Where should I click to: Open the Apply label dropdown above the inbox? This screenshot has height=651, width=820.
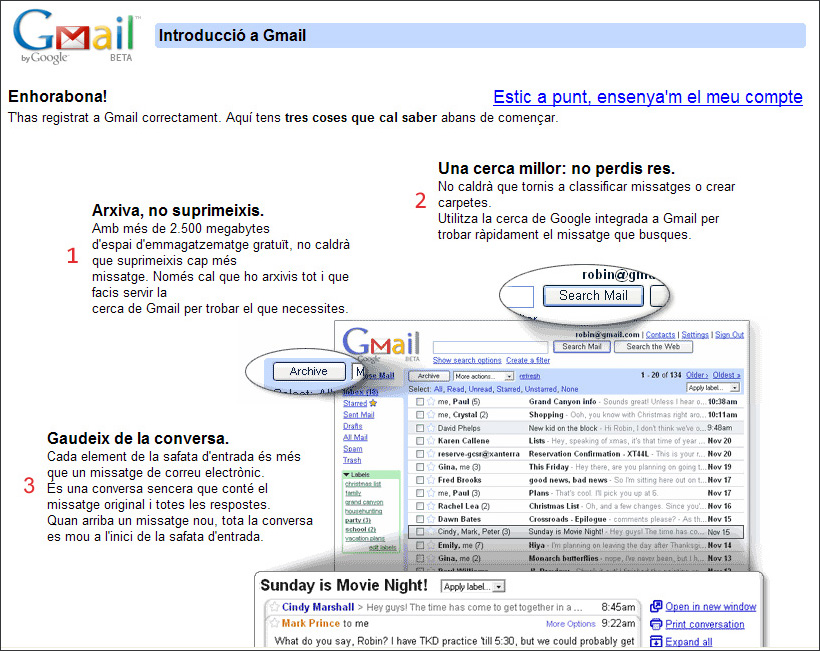712,389
